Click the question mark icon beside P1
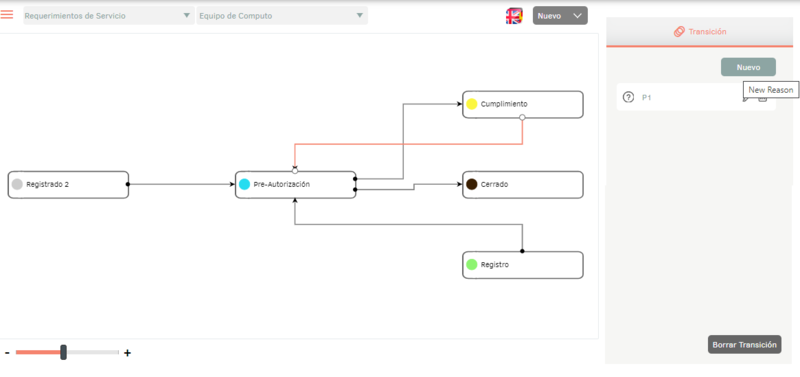 pyautogui.click(x=629, y=97)
